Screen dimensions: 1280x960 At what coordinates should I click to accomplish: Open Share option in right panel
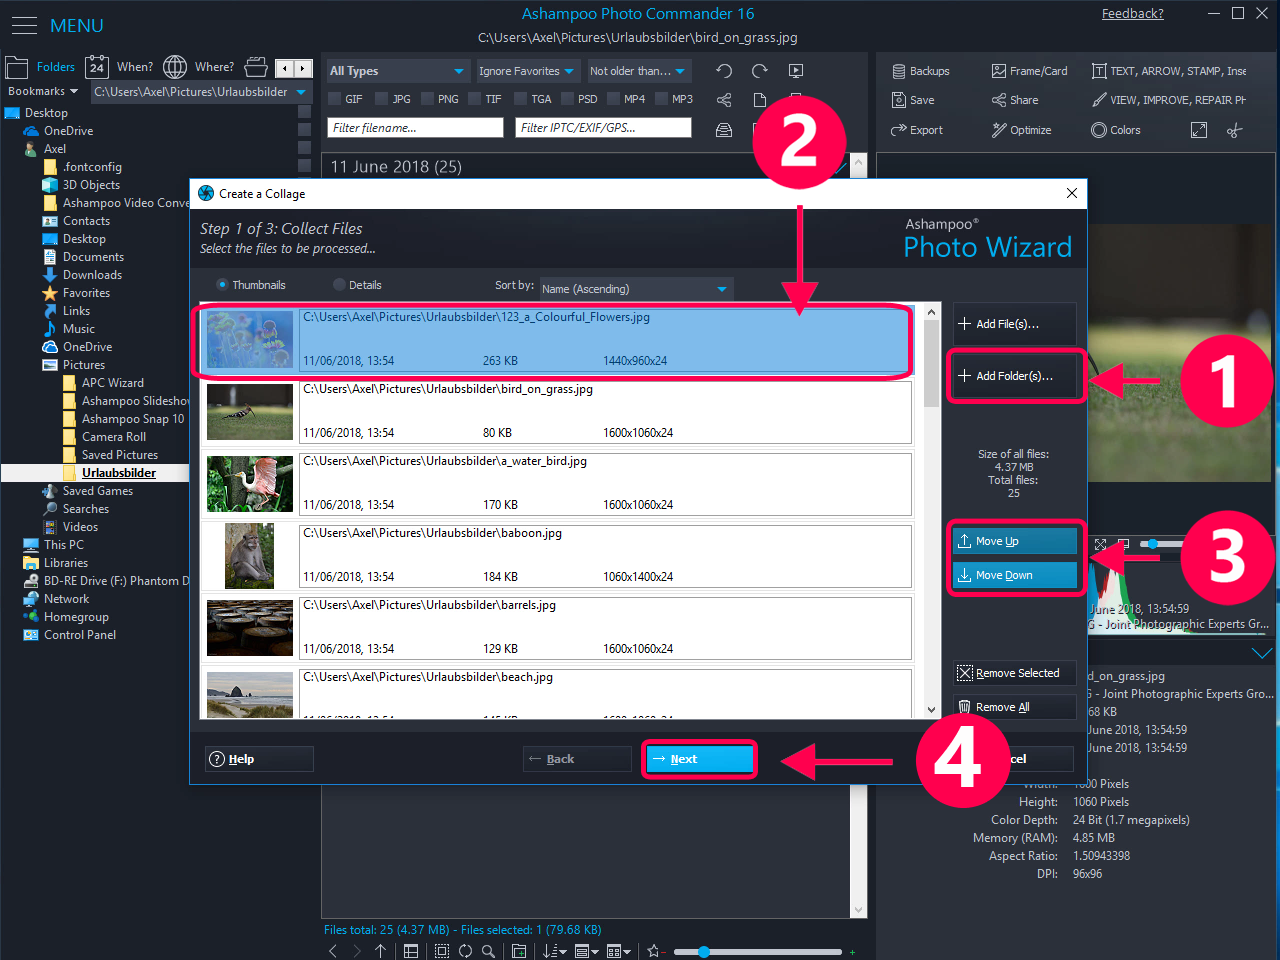(1015, 100)
